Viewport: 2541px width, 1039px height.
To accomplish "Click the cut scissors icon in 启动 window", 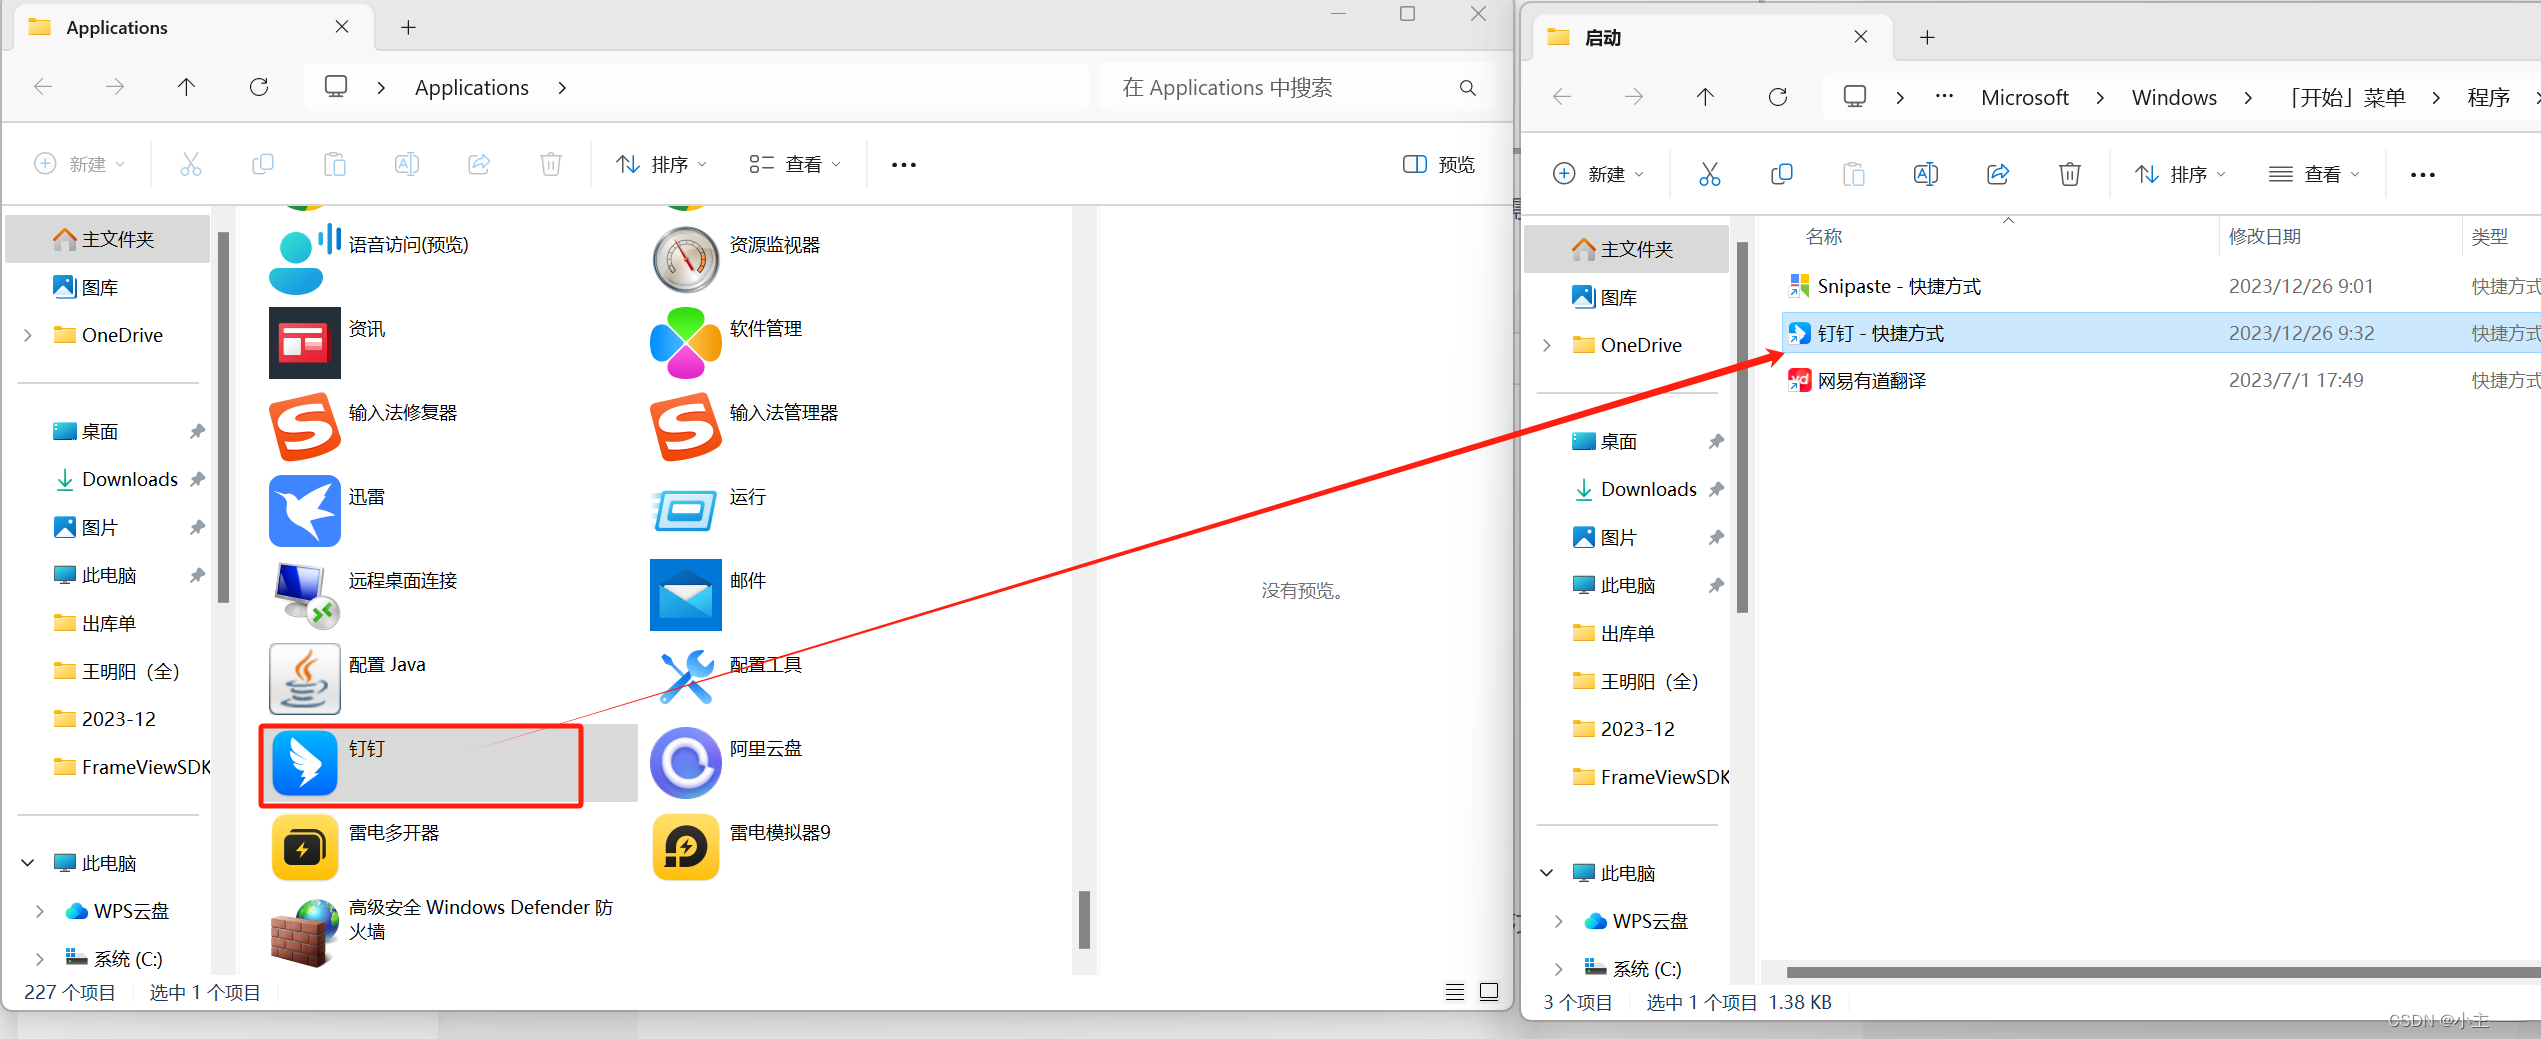I will pos(1710,175).
